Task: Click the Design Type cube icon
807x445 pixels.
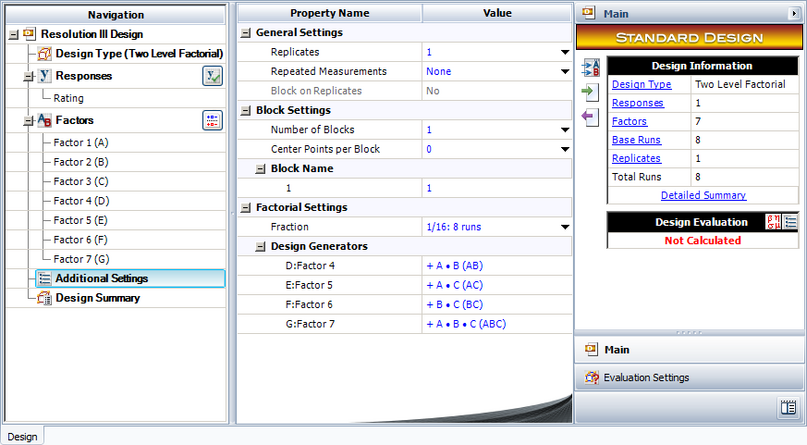Action: tap(45, 54)
